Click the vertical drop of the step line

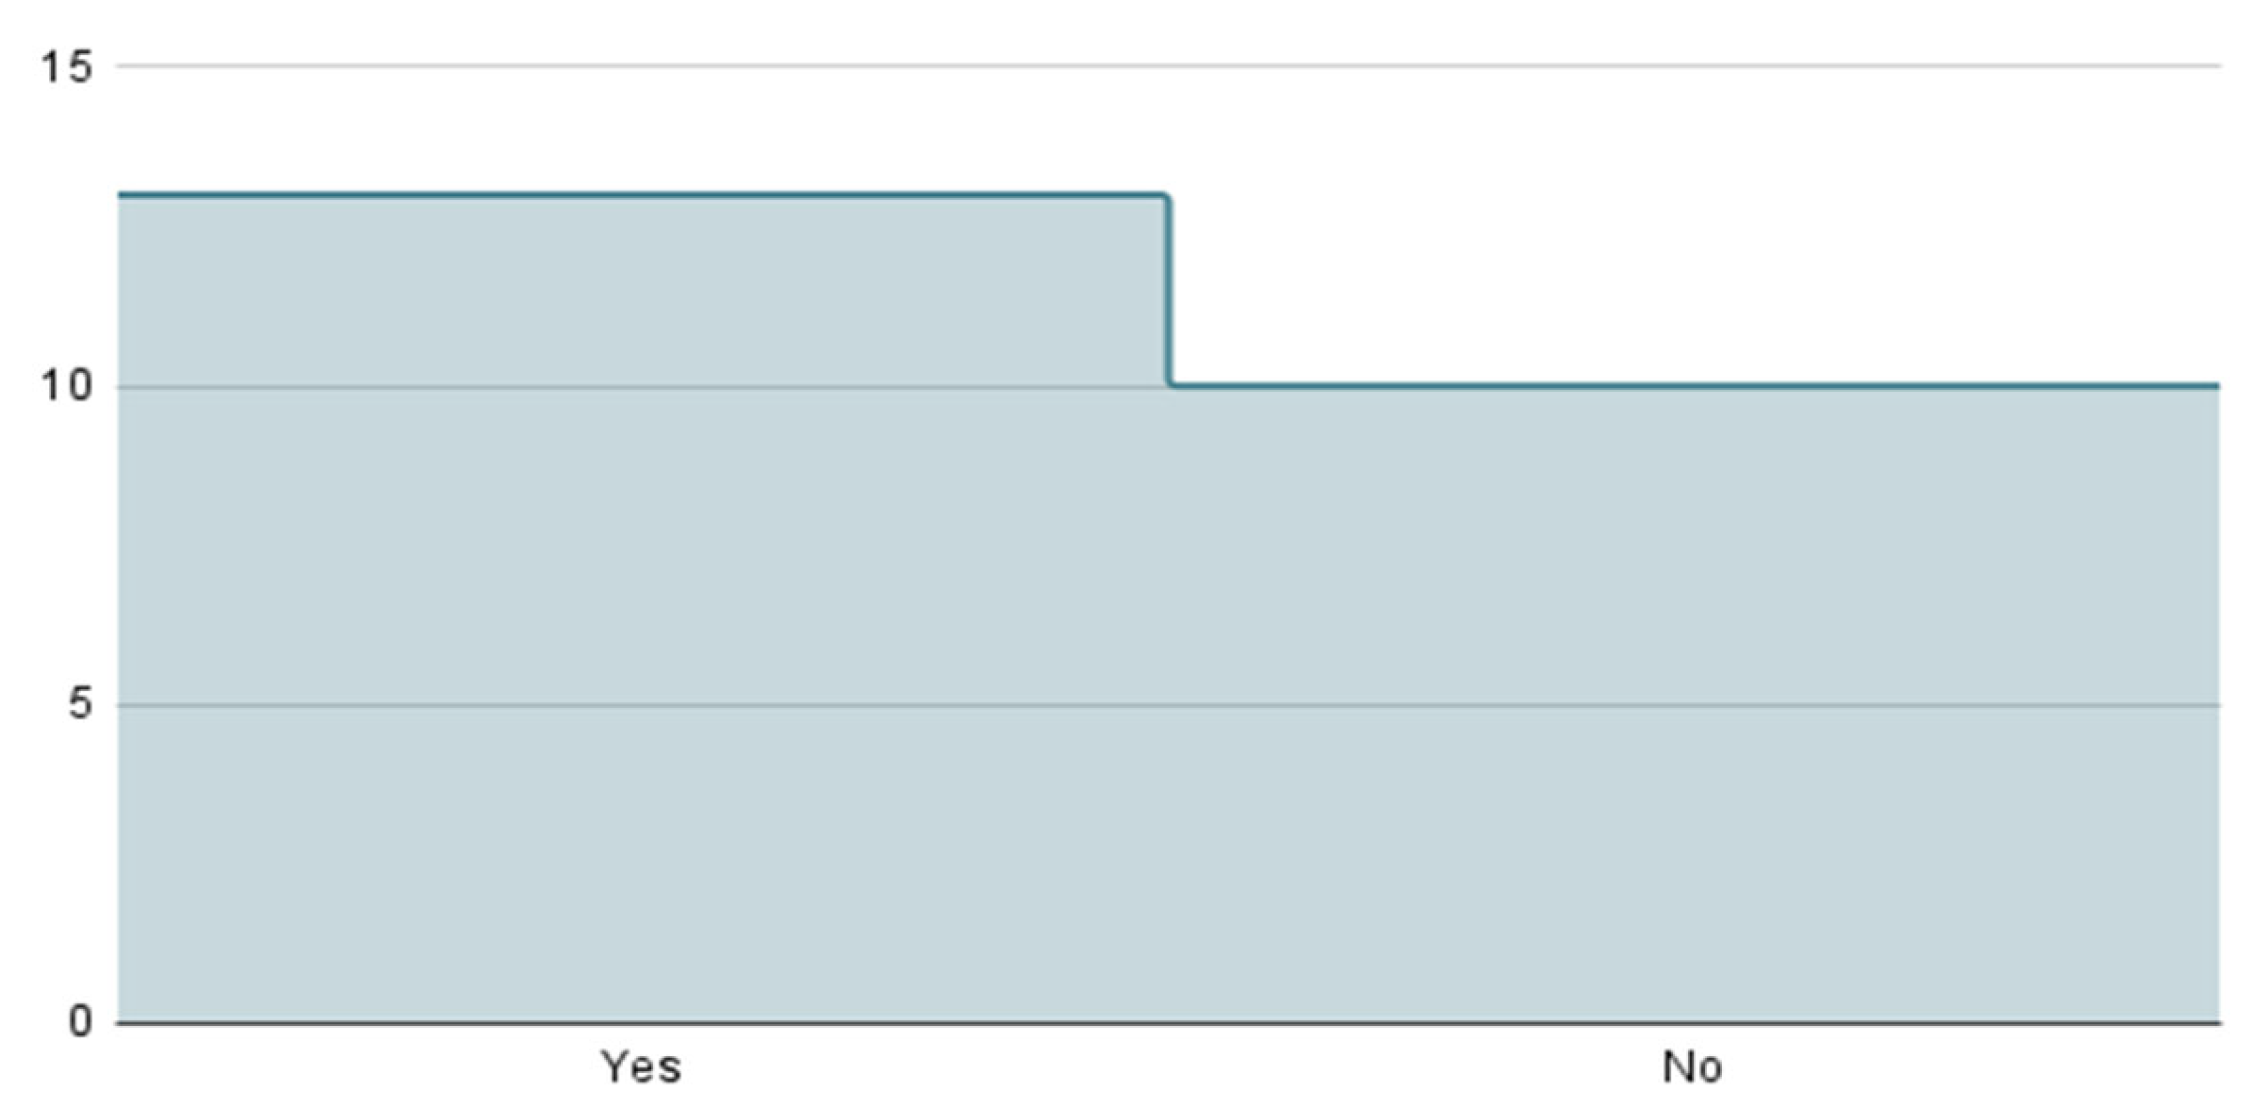pos(1169,290)
